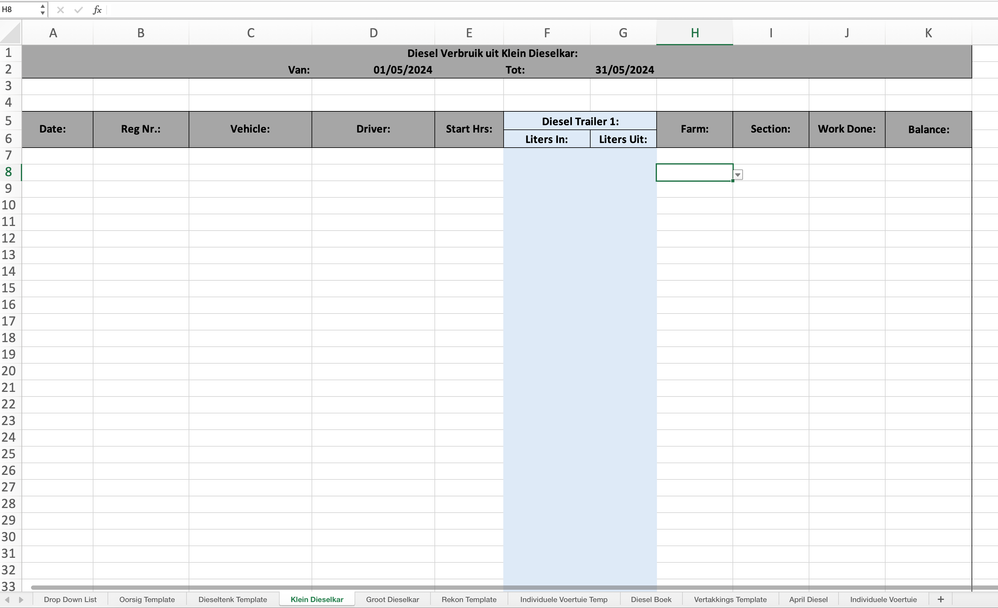
Task: Select column H header
Action: tap(694, 32)
